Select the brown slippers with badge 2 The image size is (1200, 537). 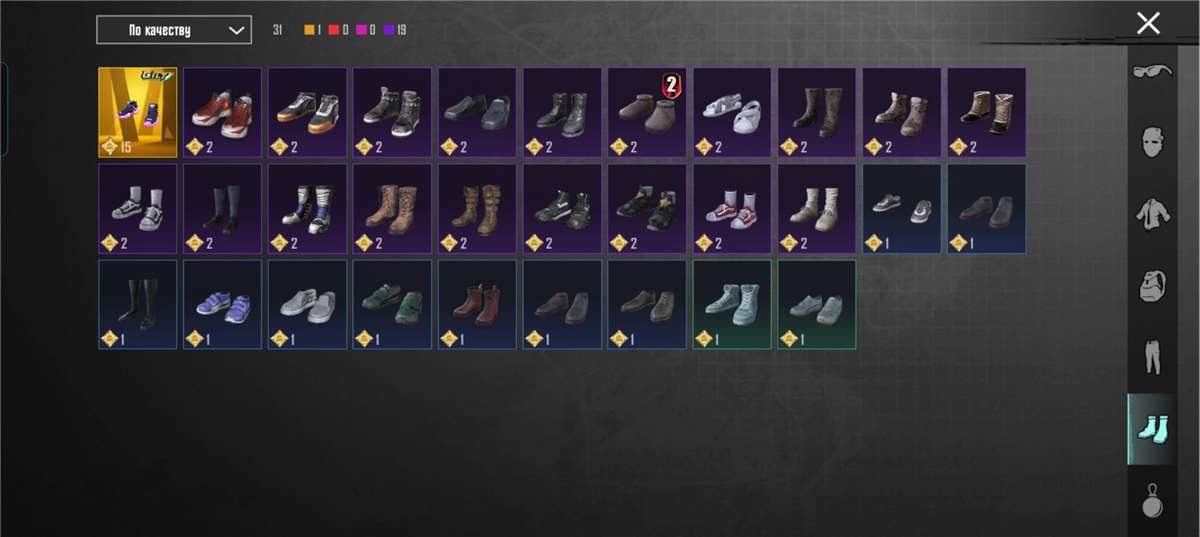pos(647,112)
